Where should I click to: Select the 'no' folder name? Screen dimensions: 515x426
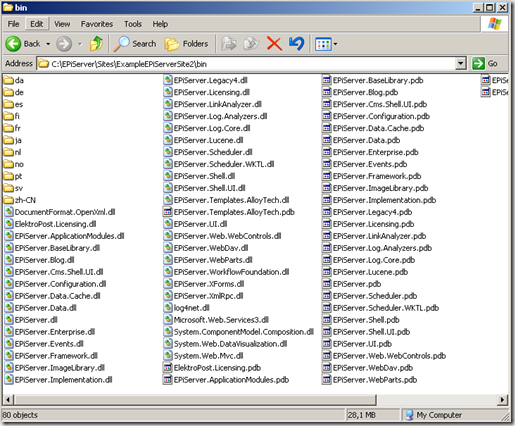point(19,164)
